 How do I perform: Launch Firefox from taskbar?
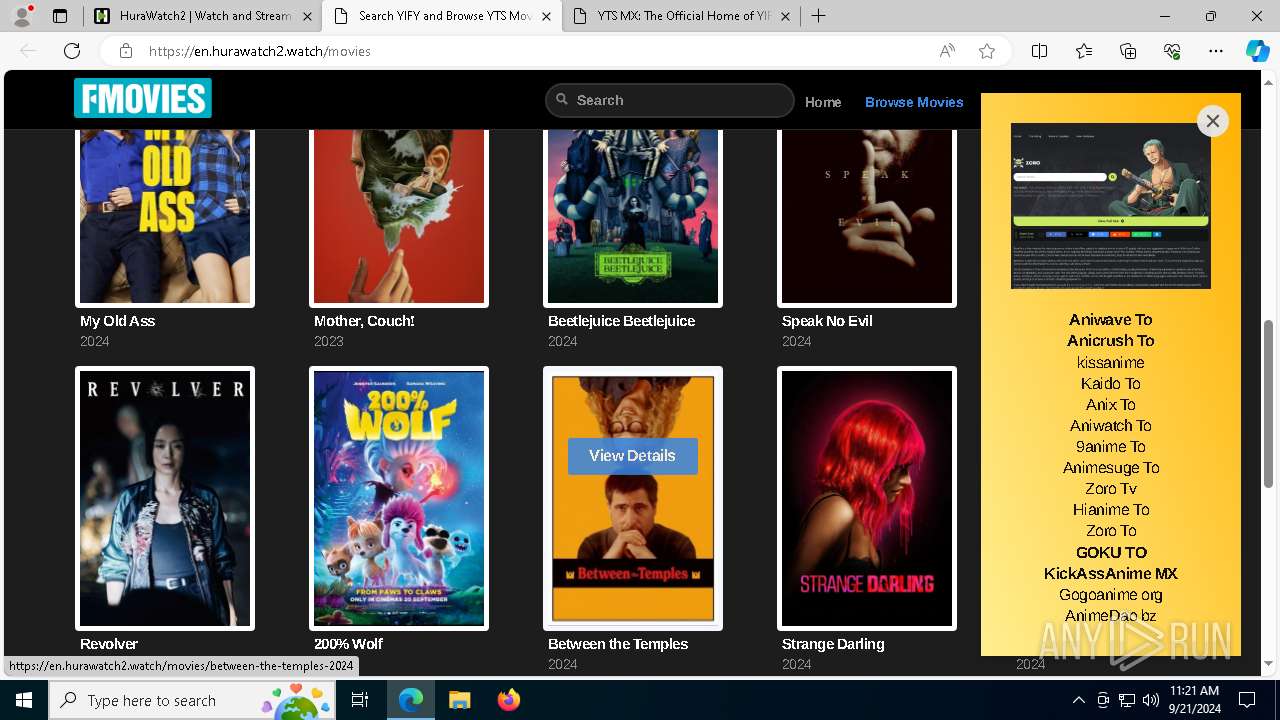508,700
